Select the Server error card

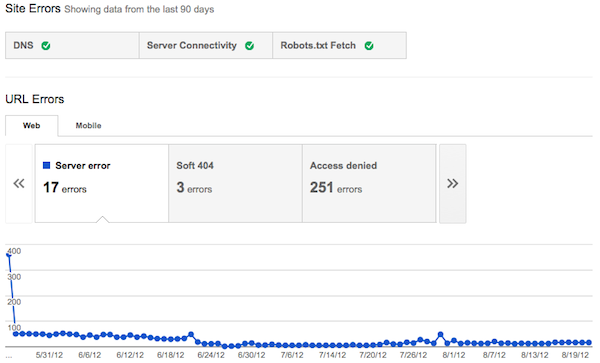(102, 183)
